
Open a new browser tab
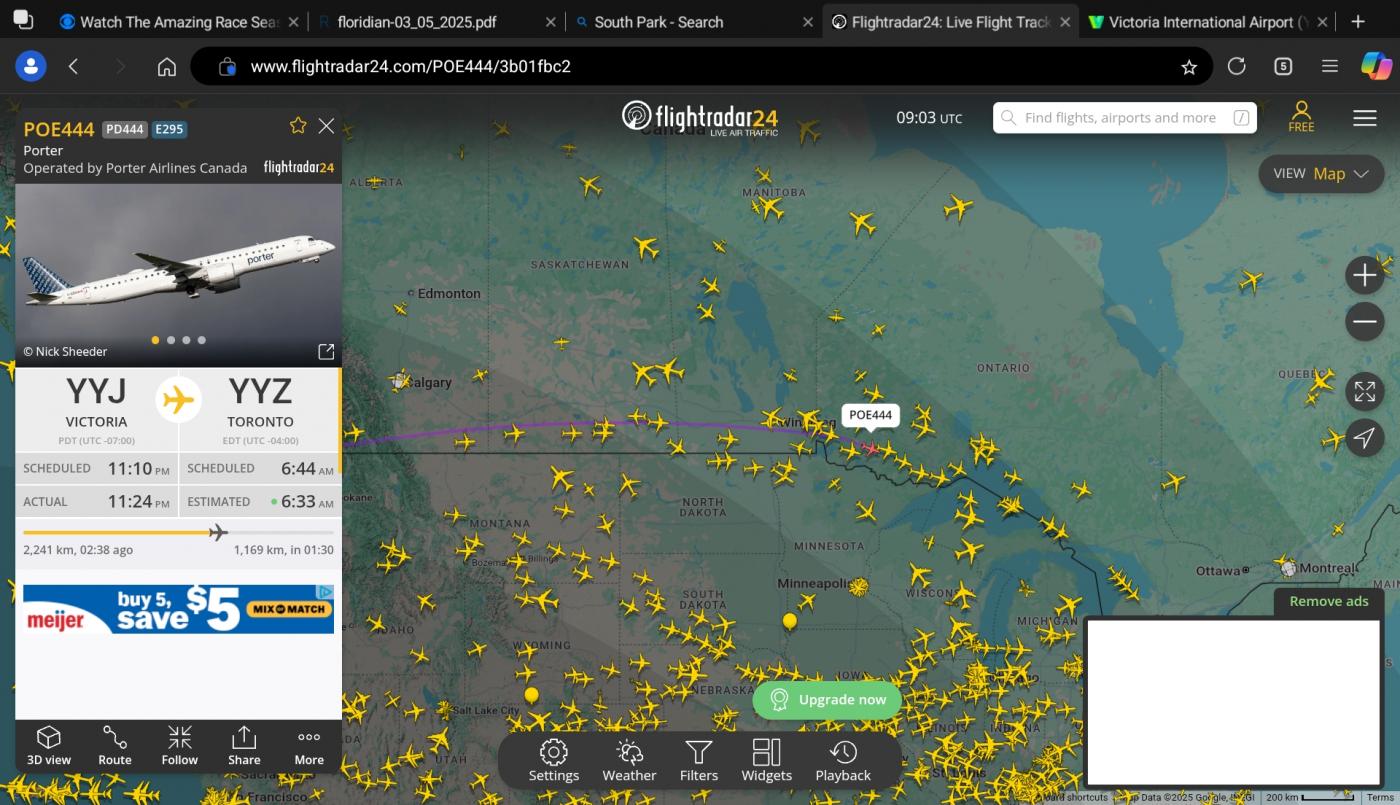[x=1357, y=22]
